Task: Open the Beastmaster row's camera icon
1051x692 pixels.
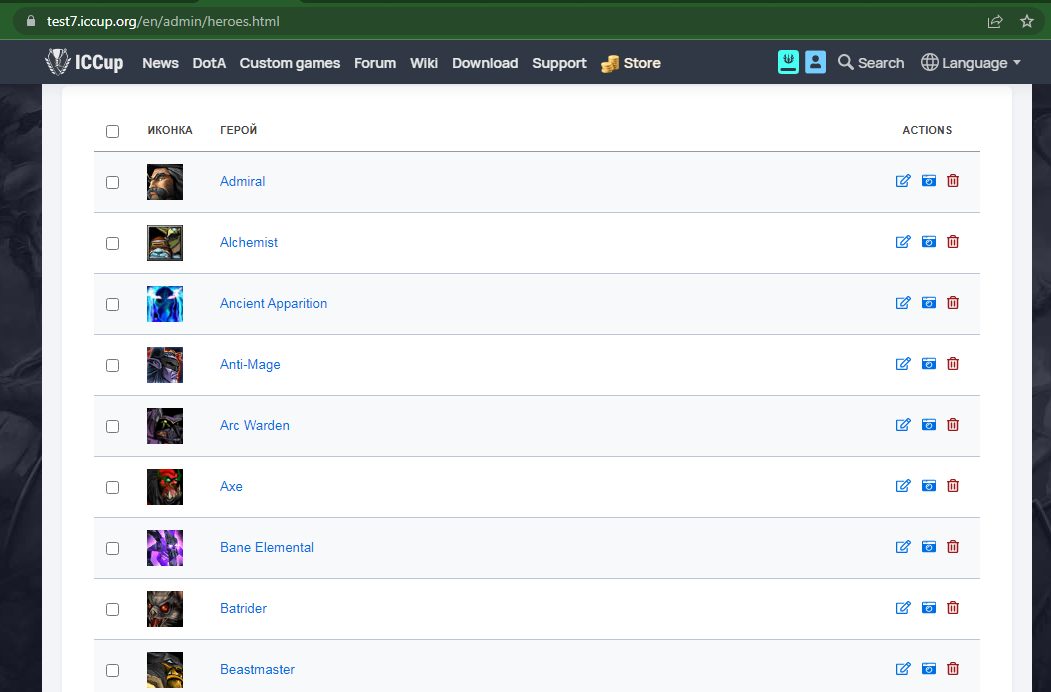Action: pyautogui.click(x=928, y=669)
